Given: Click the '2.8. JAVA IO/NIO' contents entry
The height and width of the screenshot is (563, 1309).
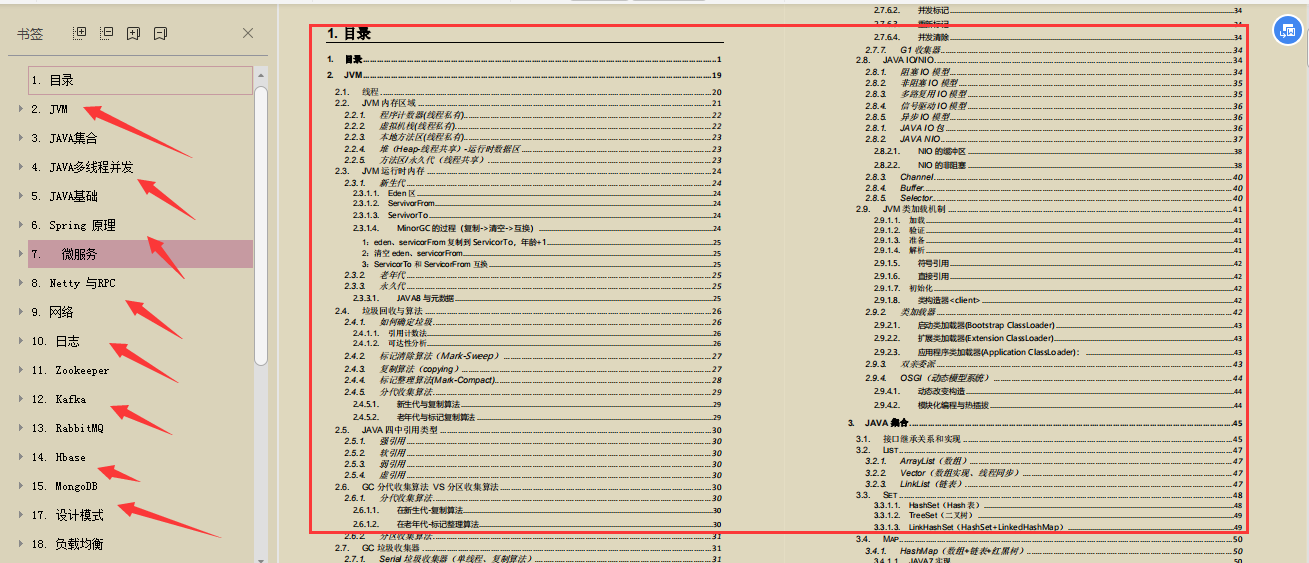Looking at the screenshot, I should tap(1049, 60).
